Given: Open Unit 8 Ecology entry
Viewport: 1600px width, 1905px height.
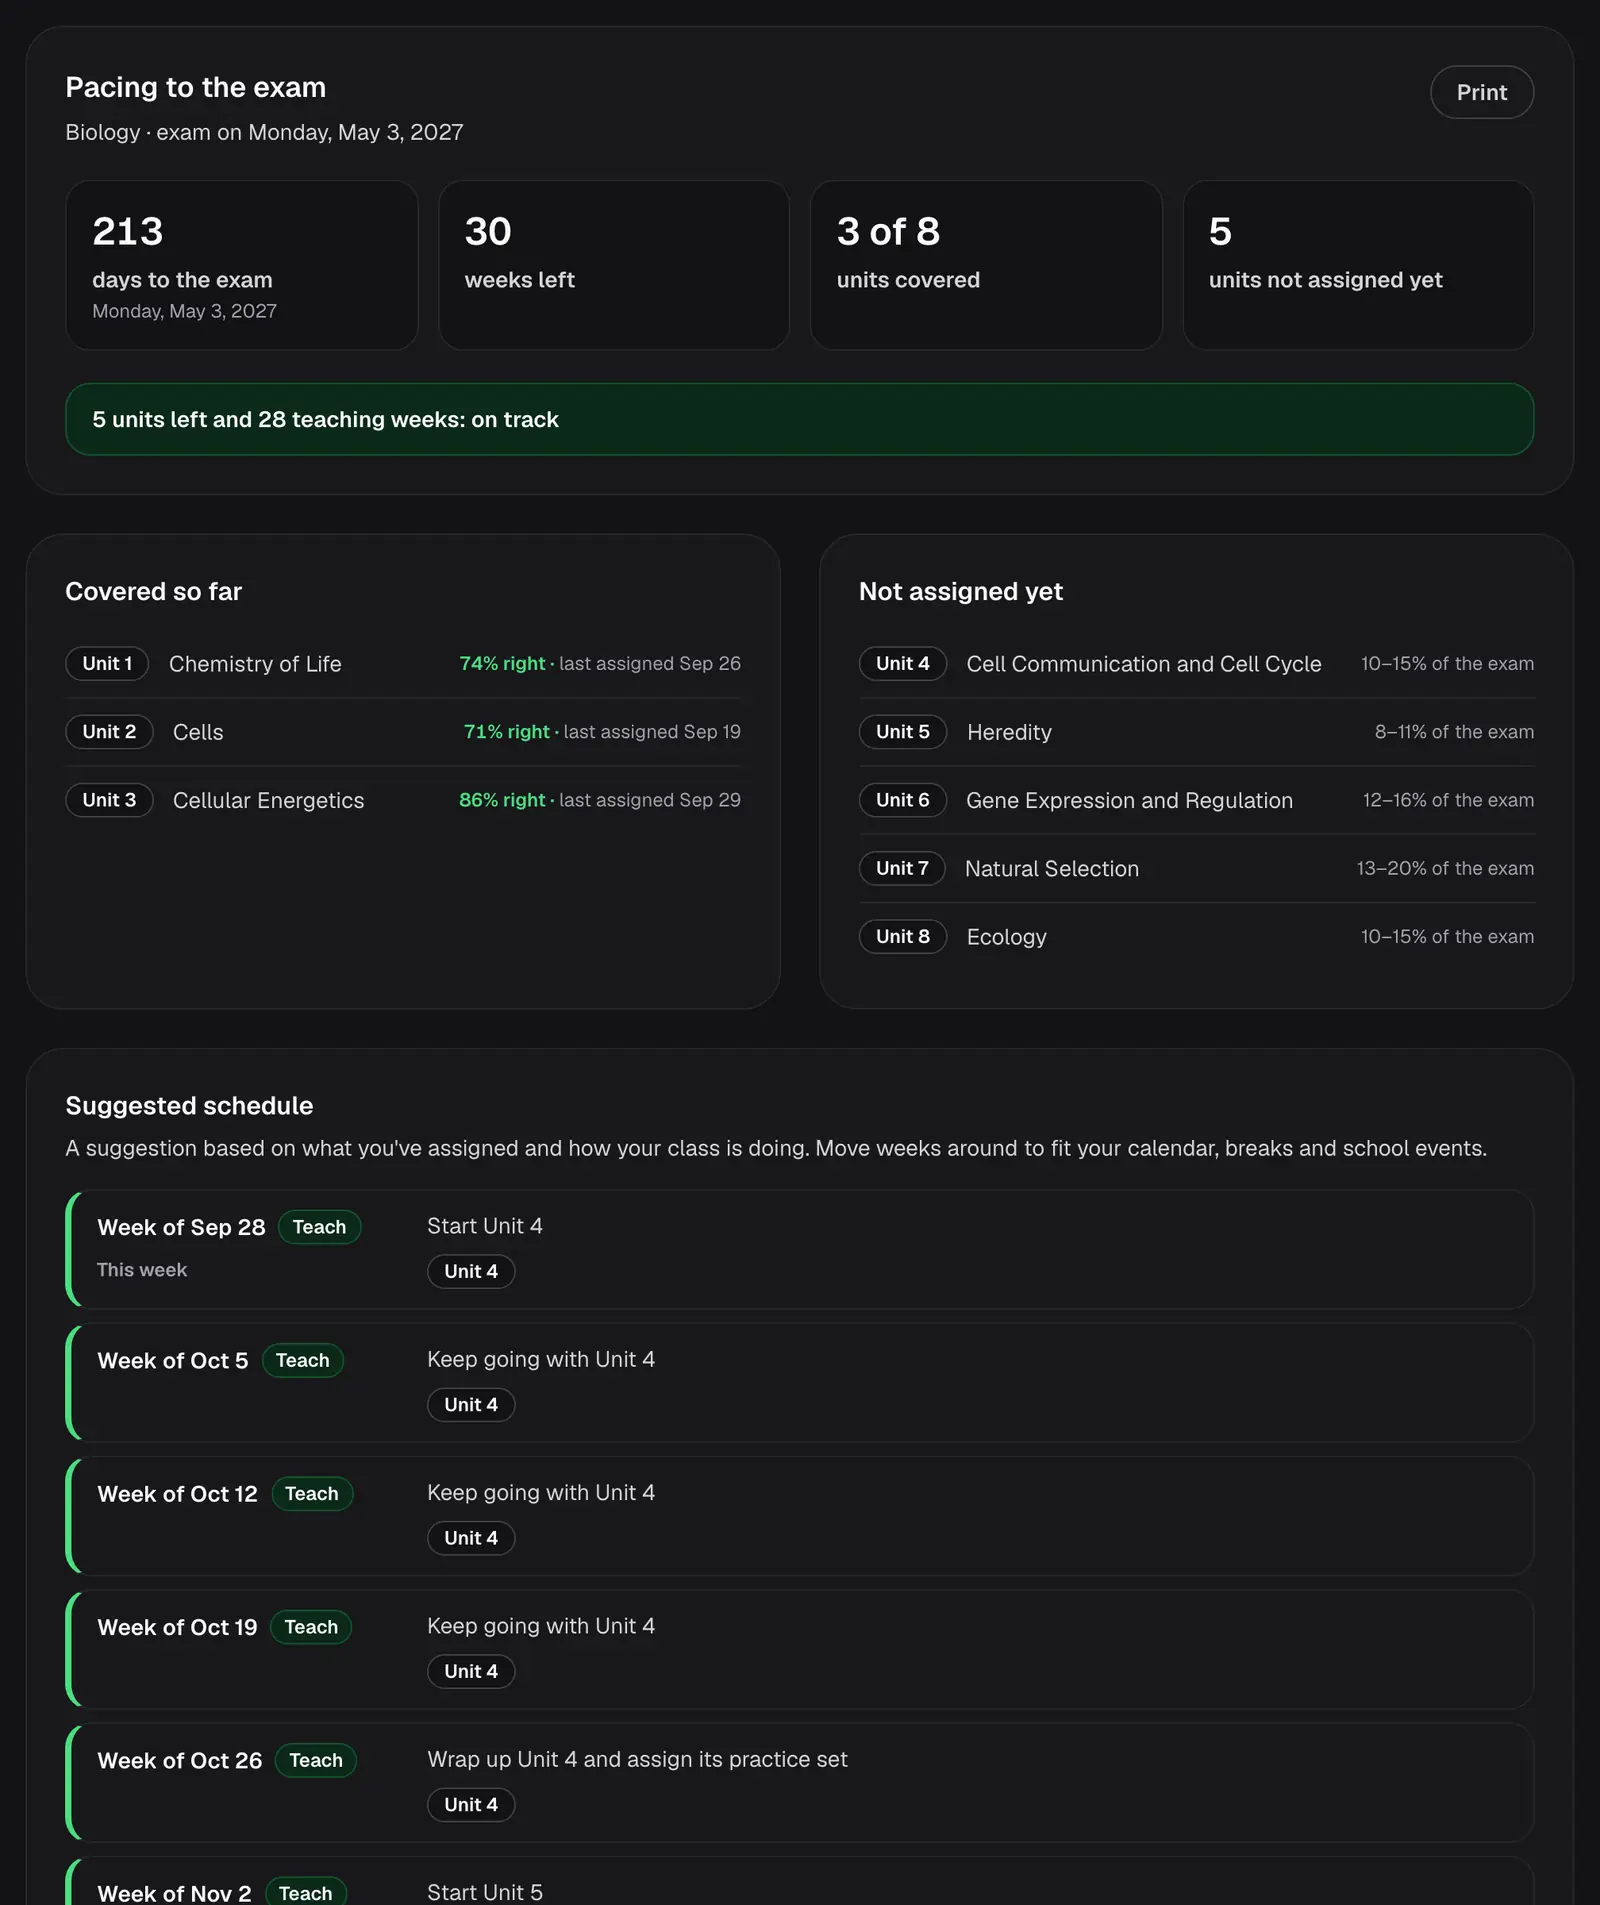Looking at the screenshot, I should (1196, 936).
